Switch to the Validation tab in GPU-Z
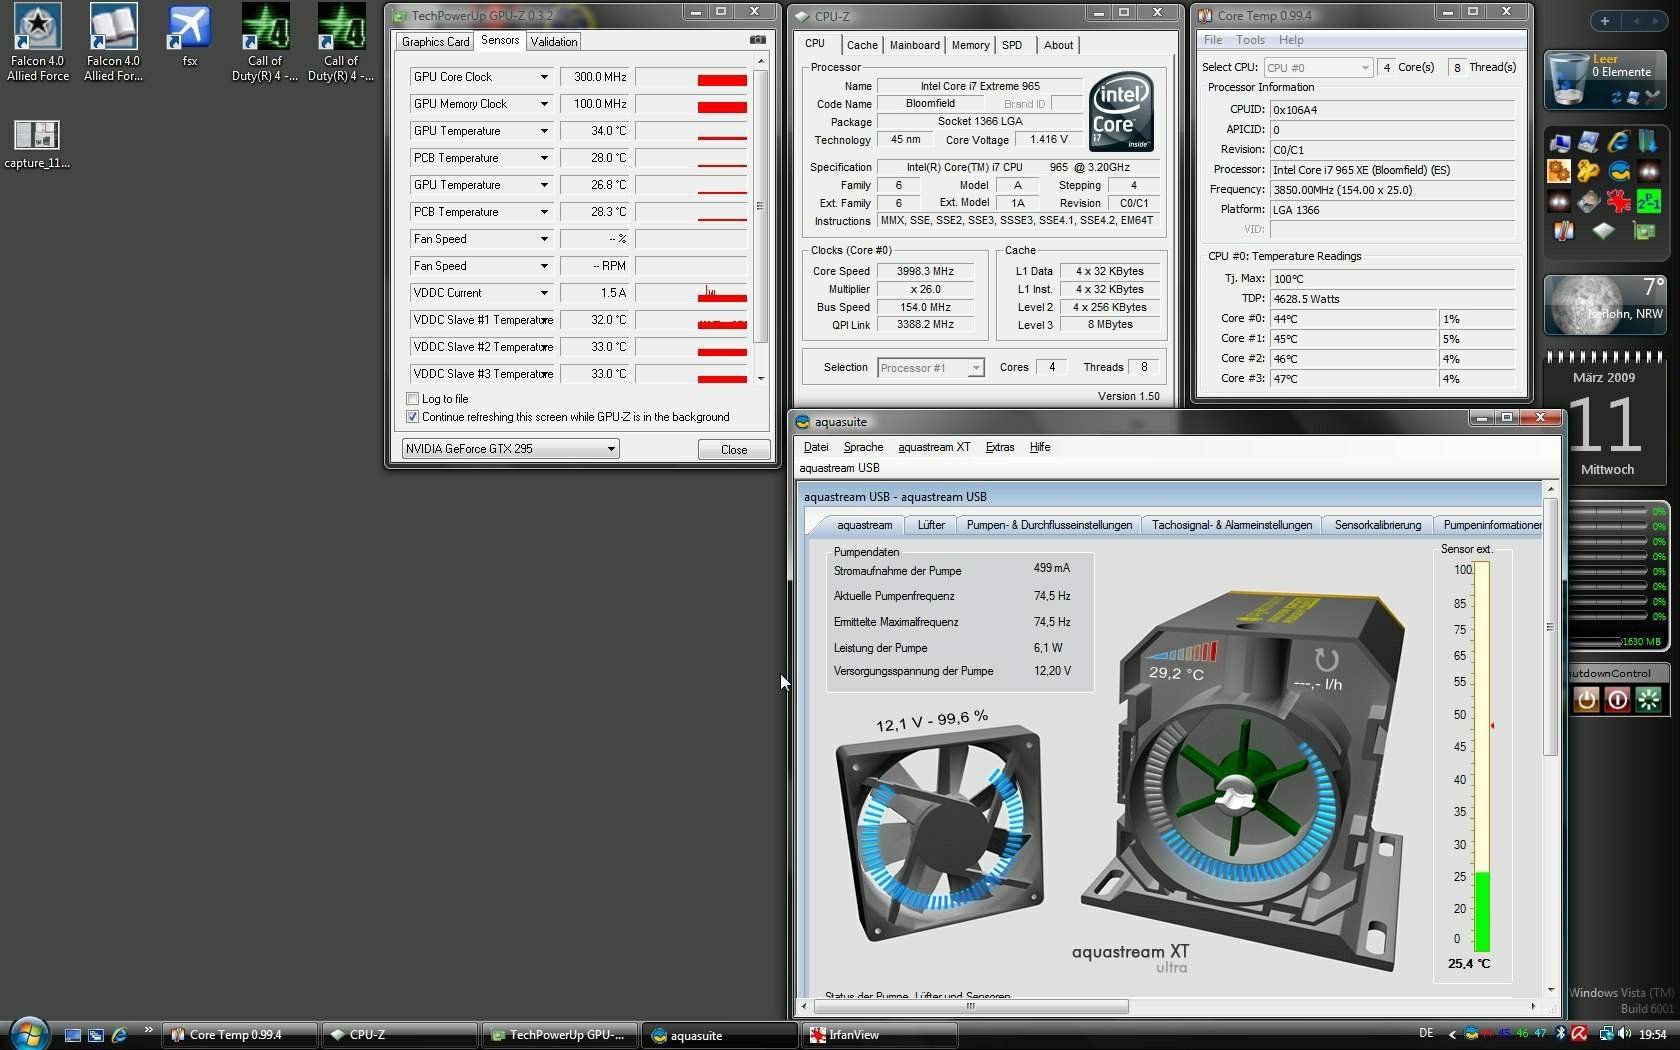Image resolution: width=1680 pixels, height=1050 pixels. coord(554,42)
